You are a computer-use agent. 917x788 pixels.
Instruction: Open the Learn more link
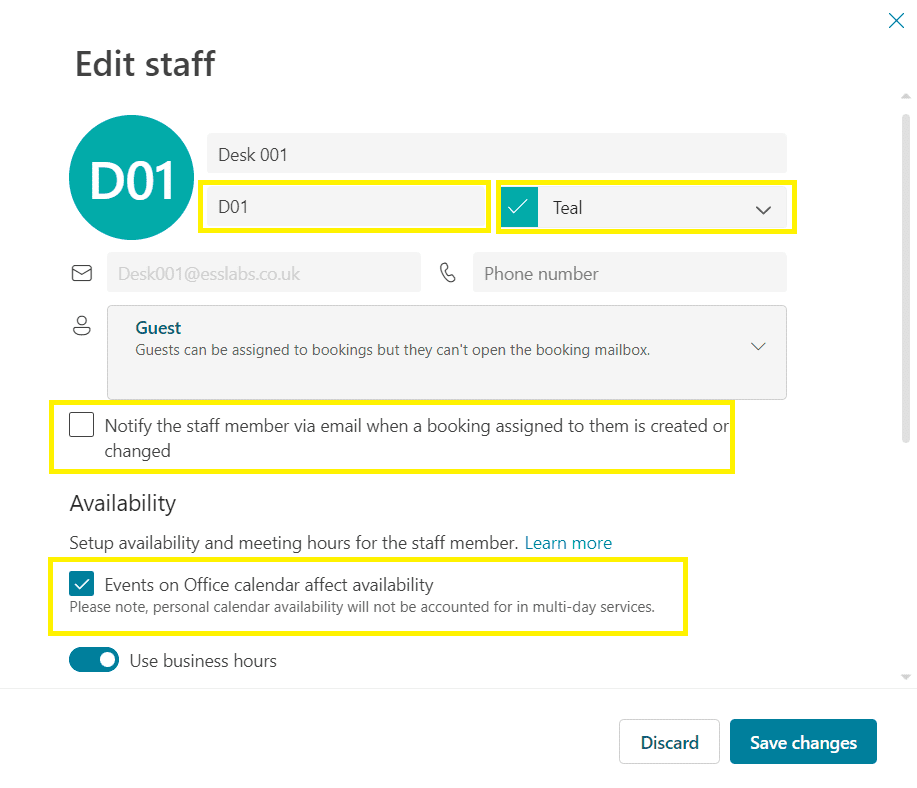point(567,543)
